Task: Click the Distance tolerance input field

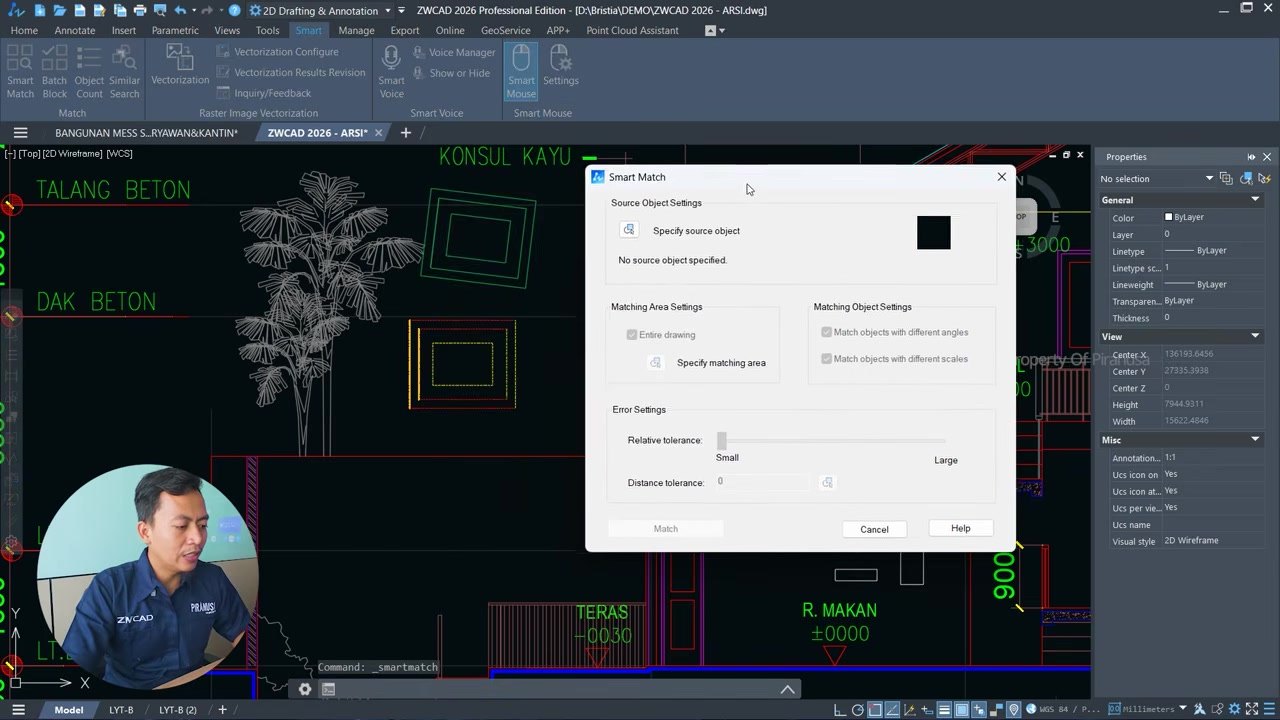Action: click(x=763, y=482)
